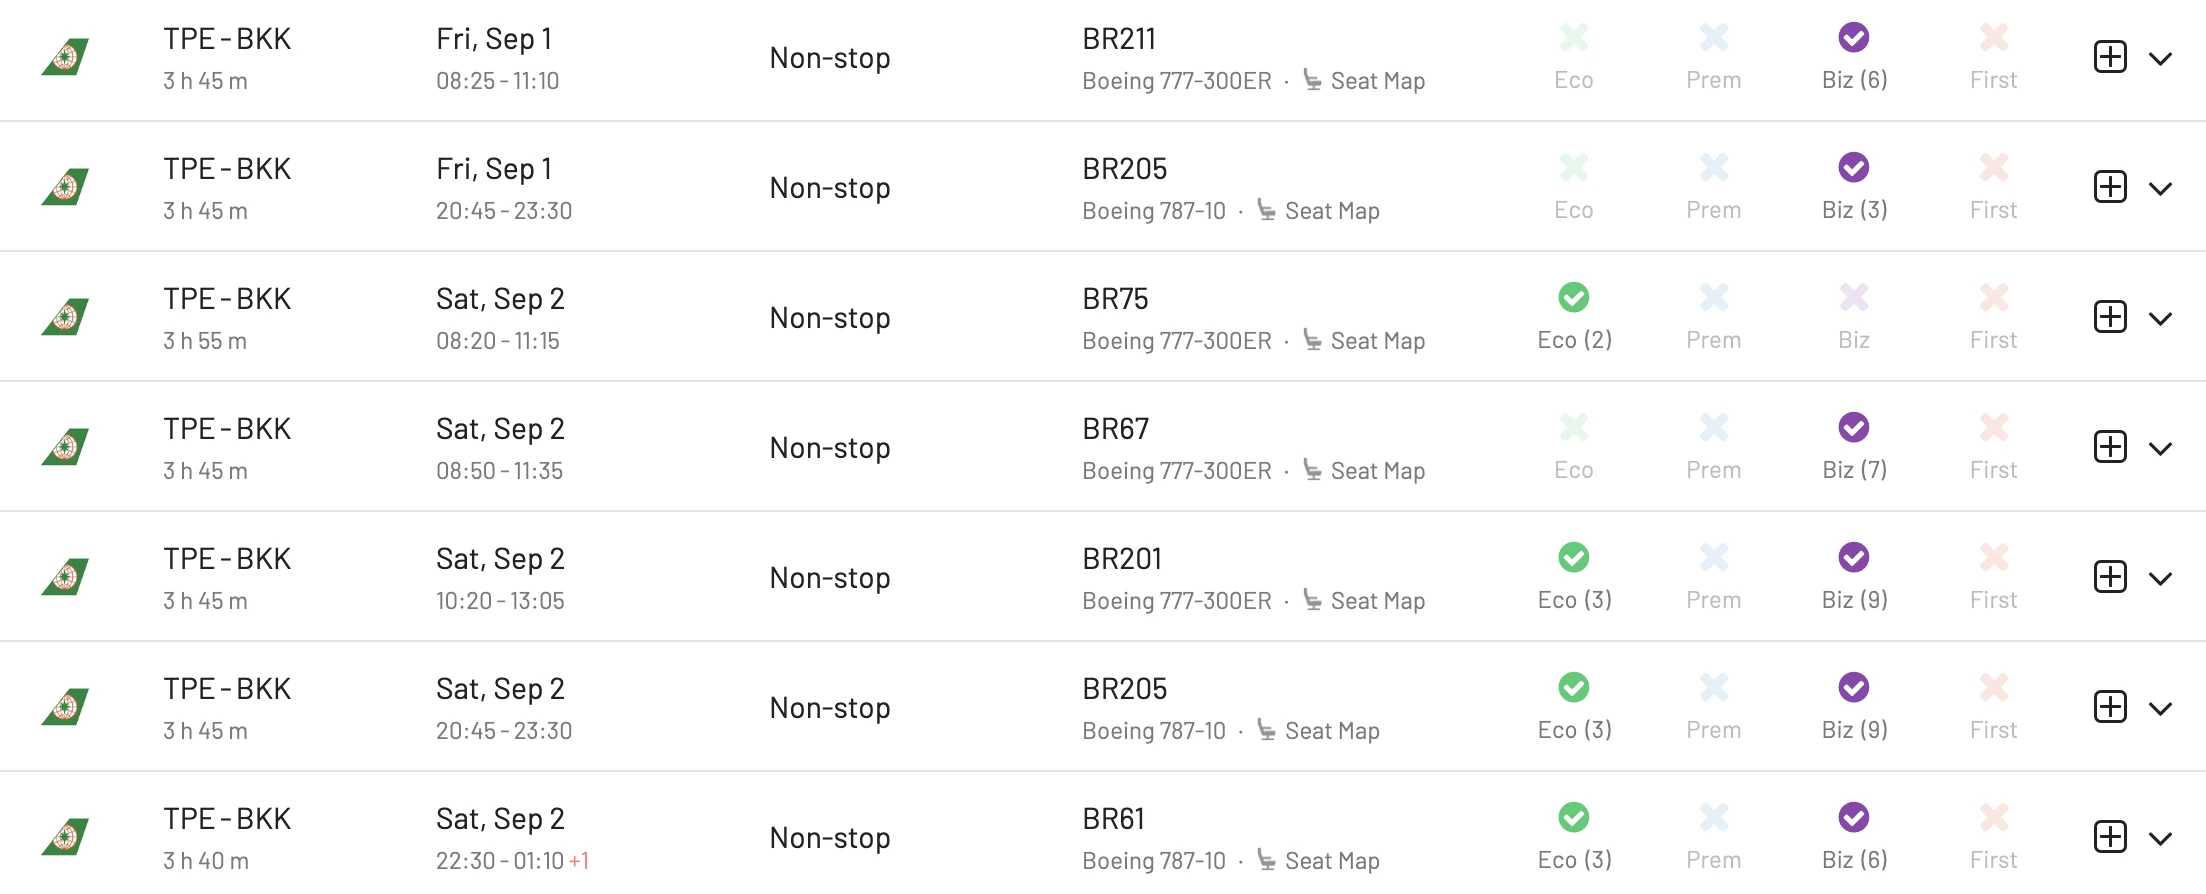The image size is (2206, 894).
Task: Select Biz (7) checkmark on BR67
Action: click(1854, 427)
